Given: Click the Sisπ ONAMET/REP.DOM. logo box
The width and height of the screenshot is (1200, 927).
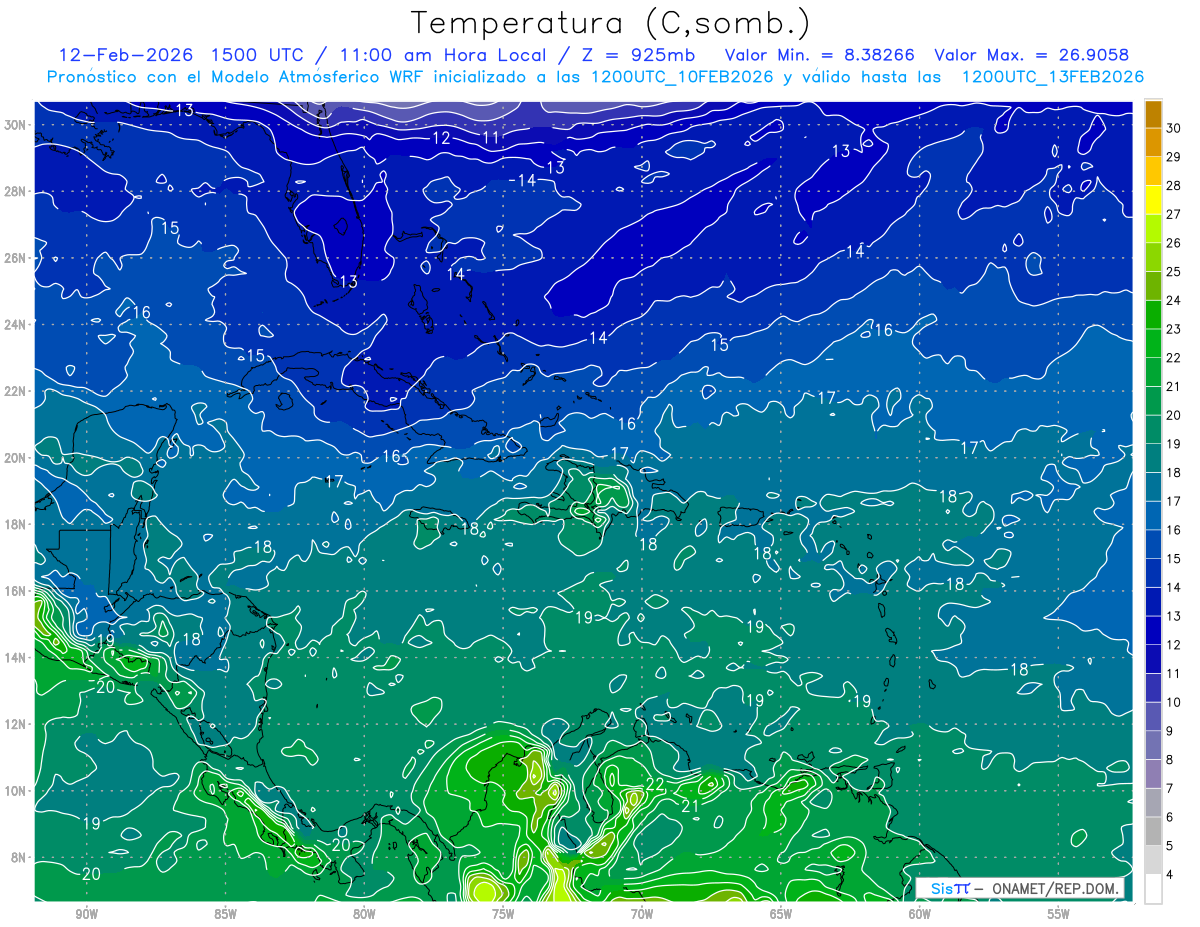Looking at the screenshot, I should pos(1020,888).
